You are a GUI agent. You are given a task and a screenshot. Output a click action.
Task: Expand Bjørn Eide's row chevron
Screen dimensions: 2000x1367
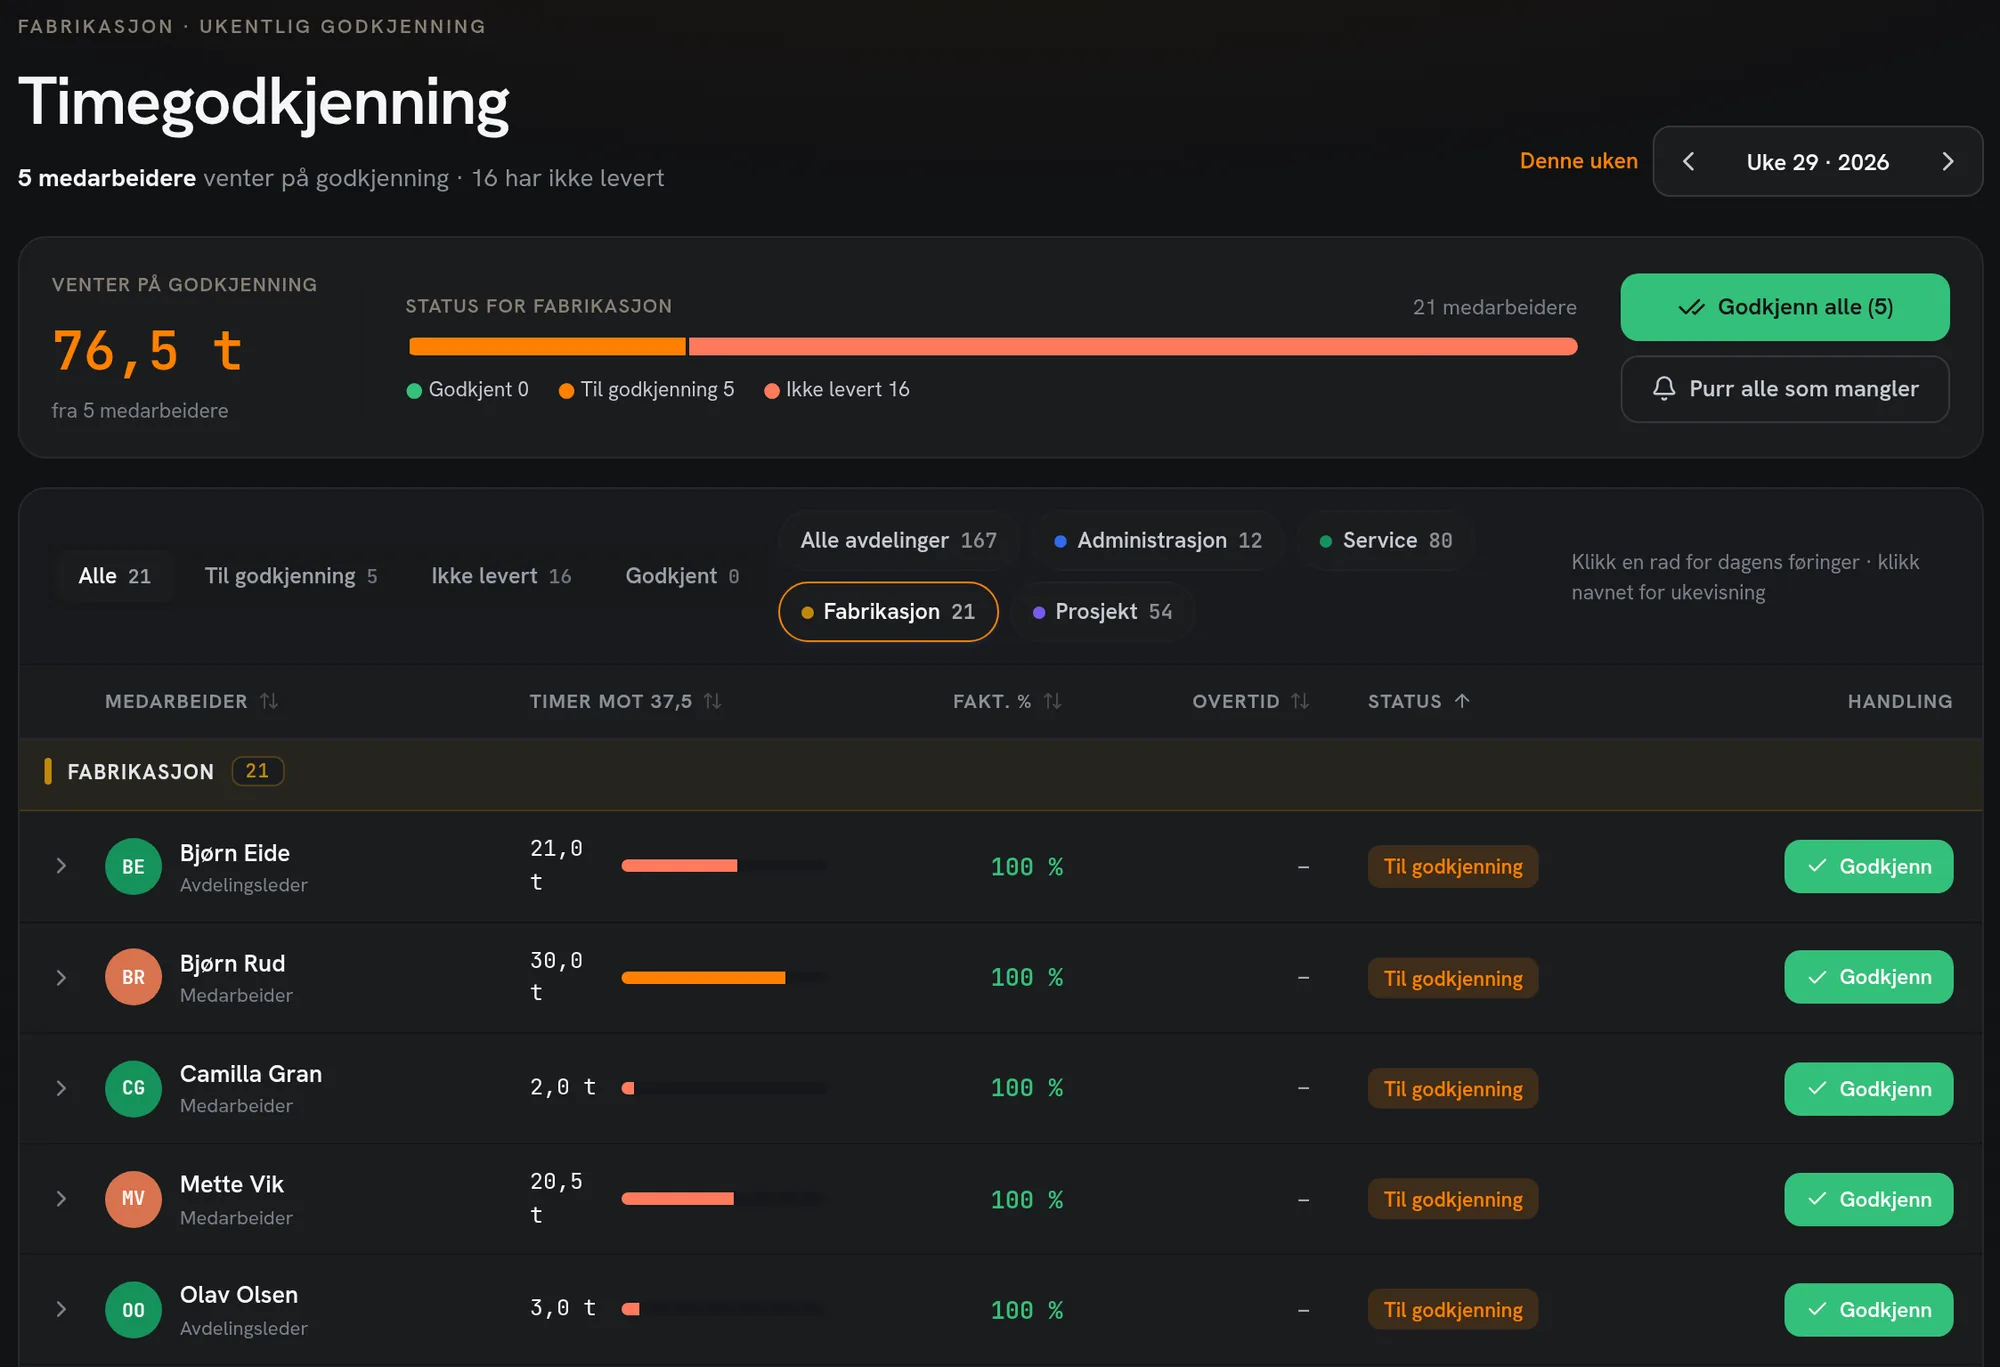[x=61, y=866]
